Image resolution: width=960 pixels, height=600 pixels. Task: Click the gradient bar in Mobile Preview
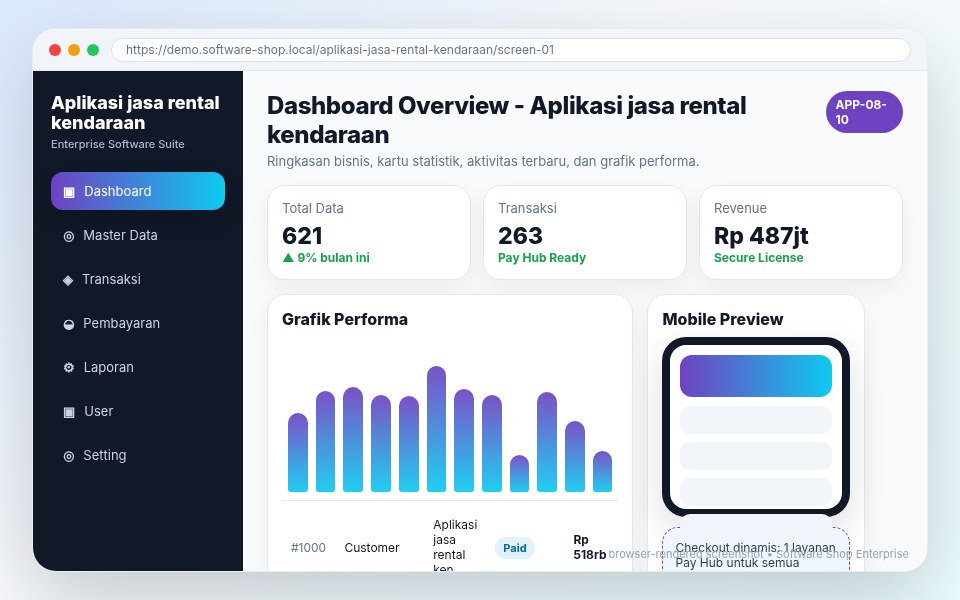[756, 376]
